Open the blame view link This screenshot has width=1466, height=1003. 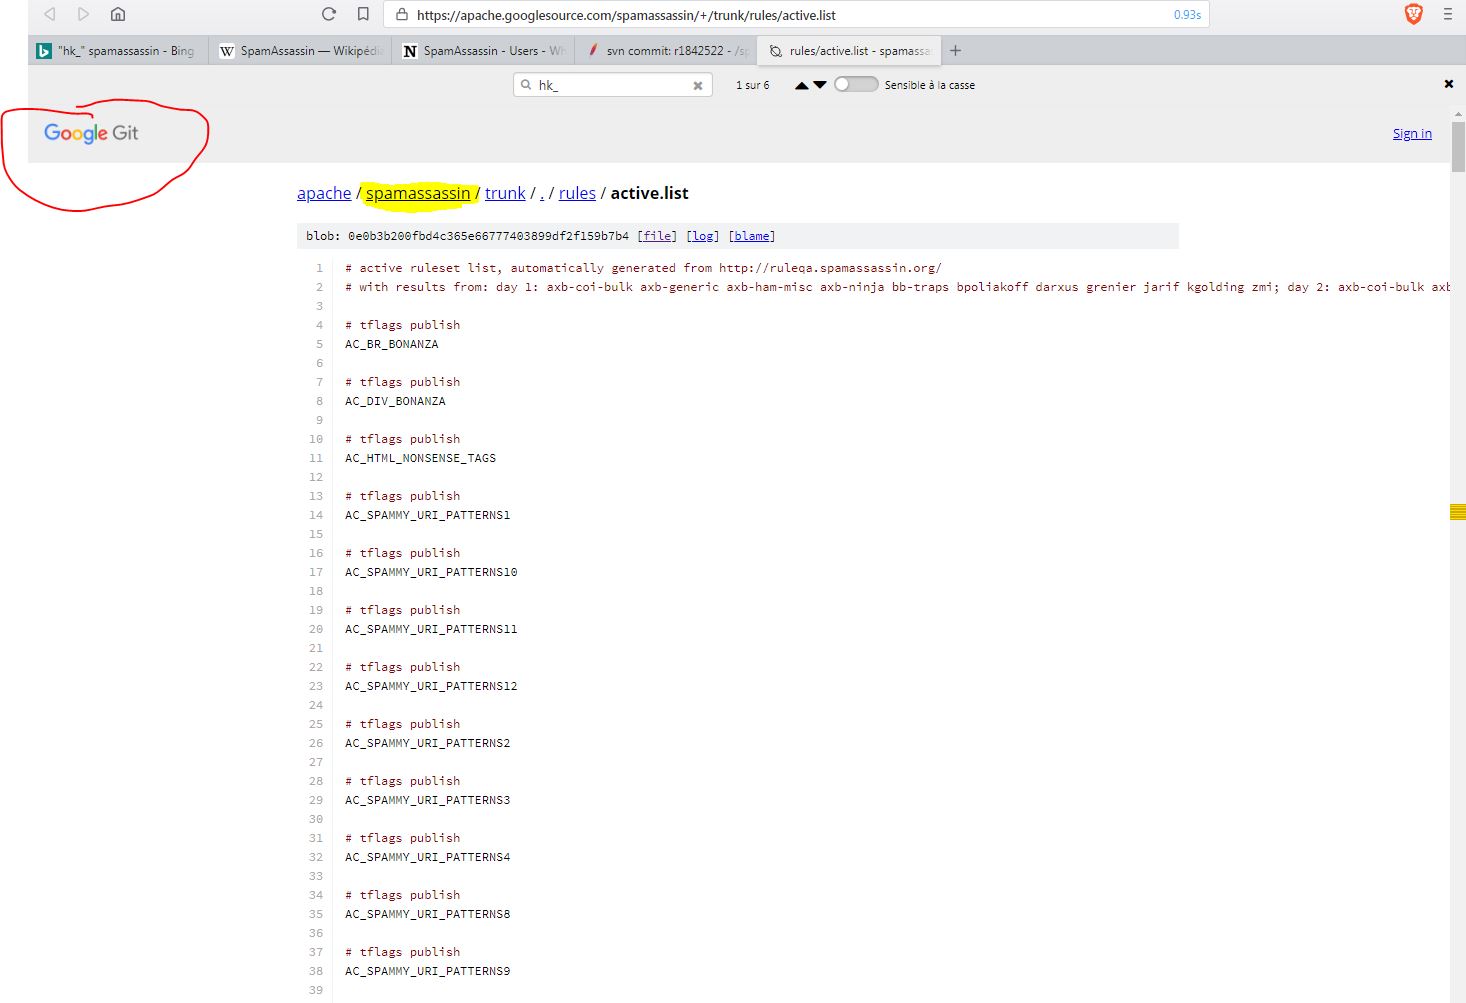[x=752, y=236]
